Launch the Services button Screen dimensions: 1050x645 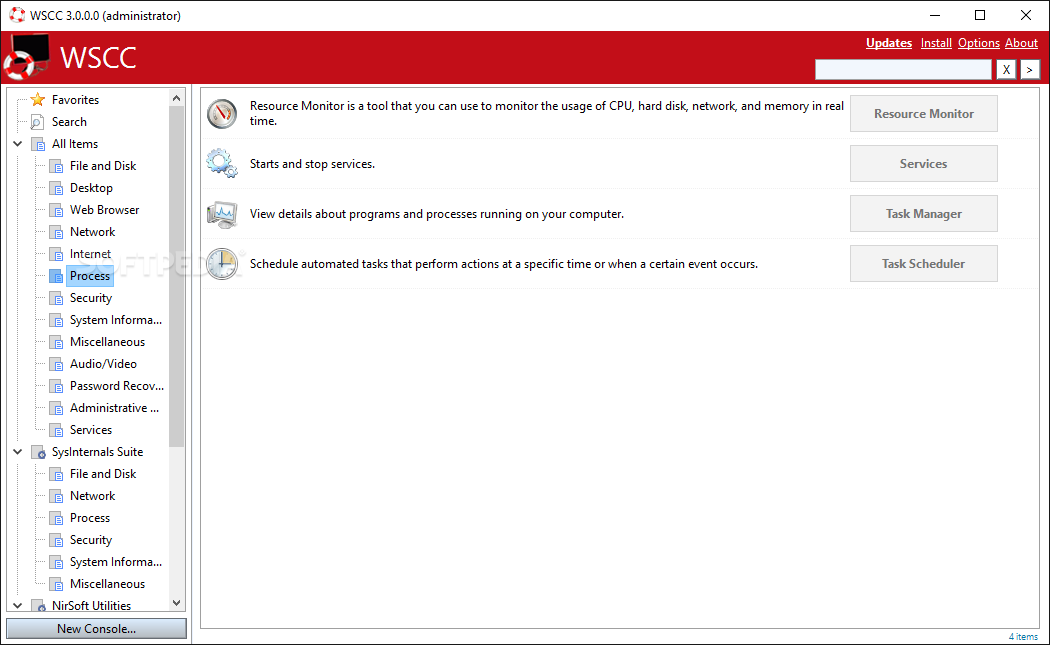923,163
